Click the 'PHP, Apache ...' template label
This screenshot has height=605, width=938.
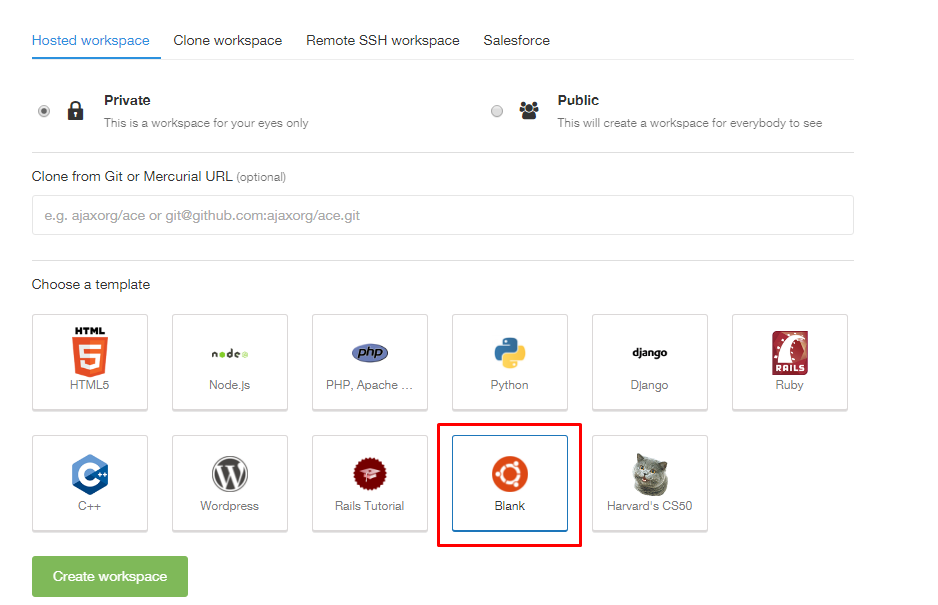(x=370, y=385)
